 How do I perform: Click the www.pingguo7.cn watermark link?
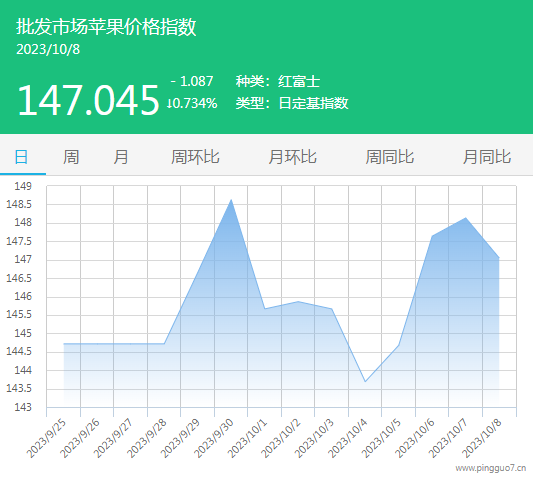pos(491,468)
